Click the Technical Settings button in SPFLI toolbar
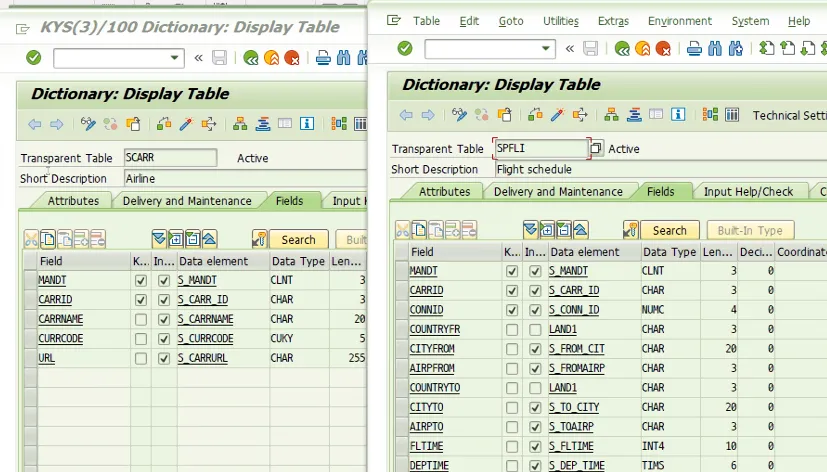The height and width of the screenshot is (472, 827). pyautogui.click(x=789, y=115)
